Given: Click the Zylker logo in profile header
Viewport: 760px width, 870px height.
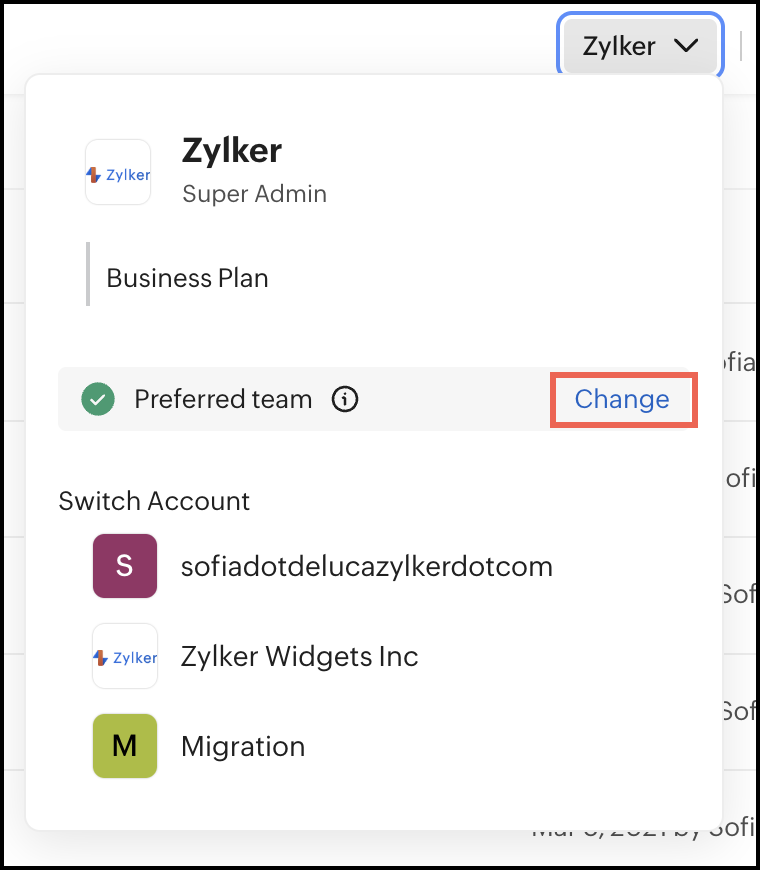Looking at the screenshot, I should click(118, 173).
